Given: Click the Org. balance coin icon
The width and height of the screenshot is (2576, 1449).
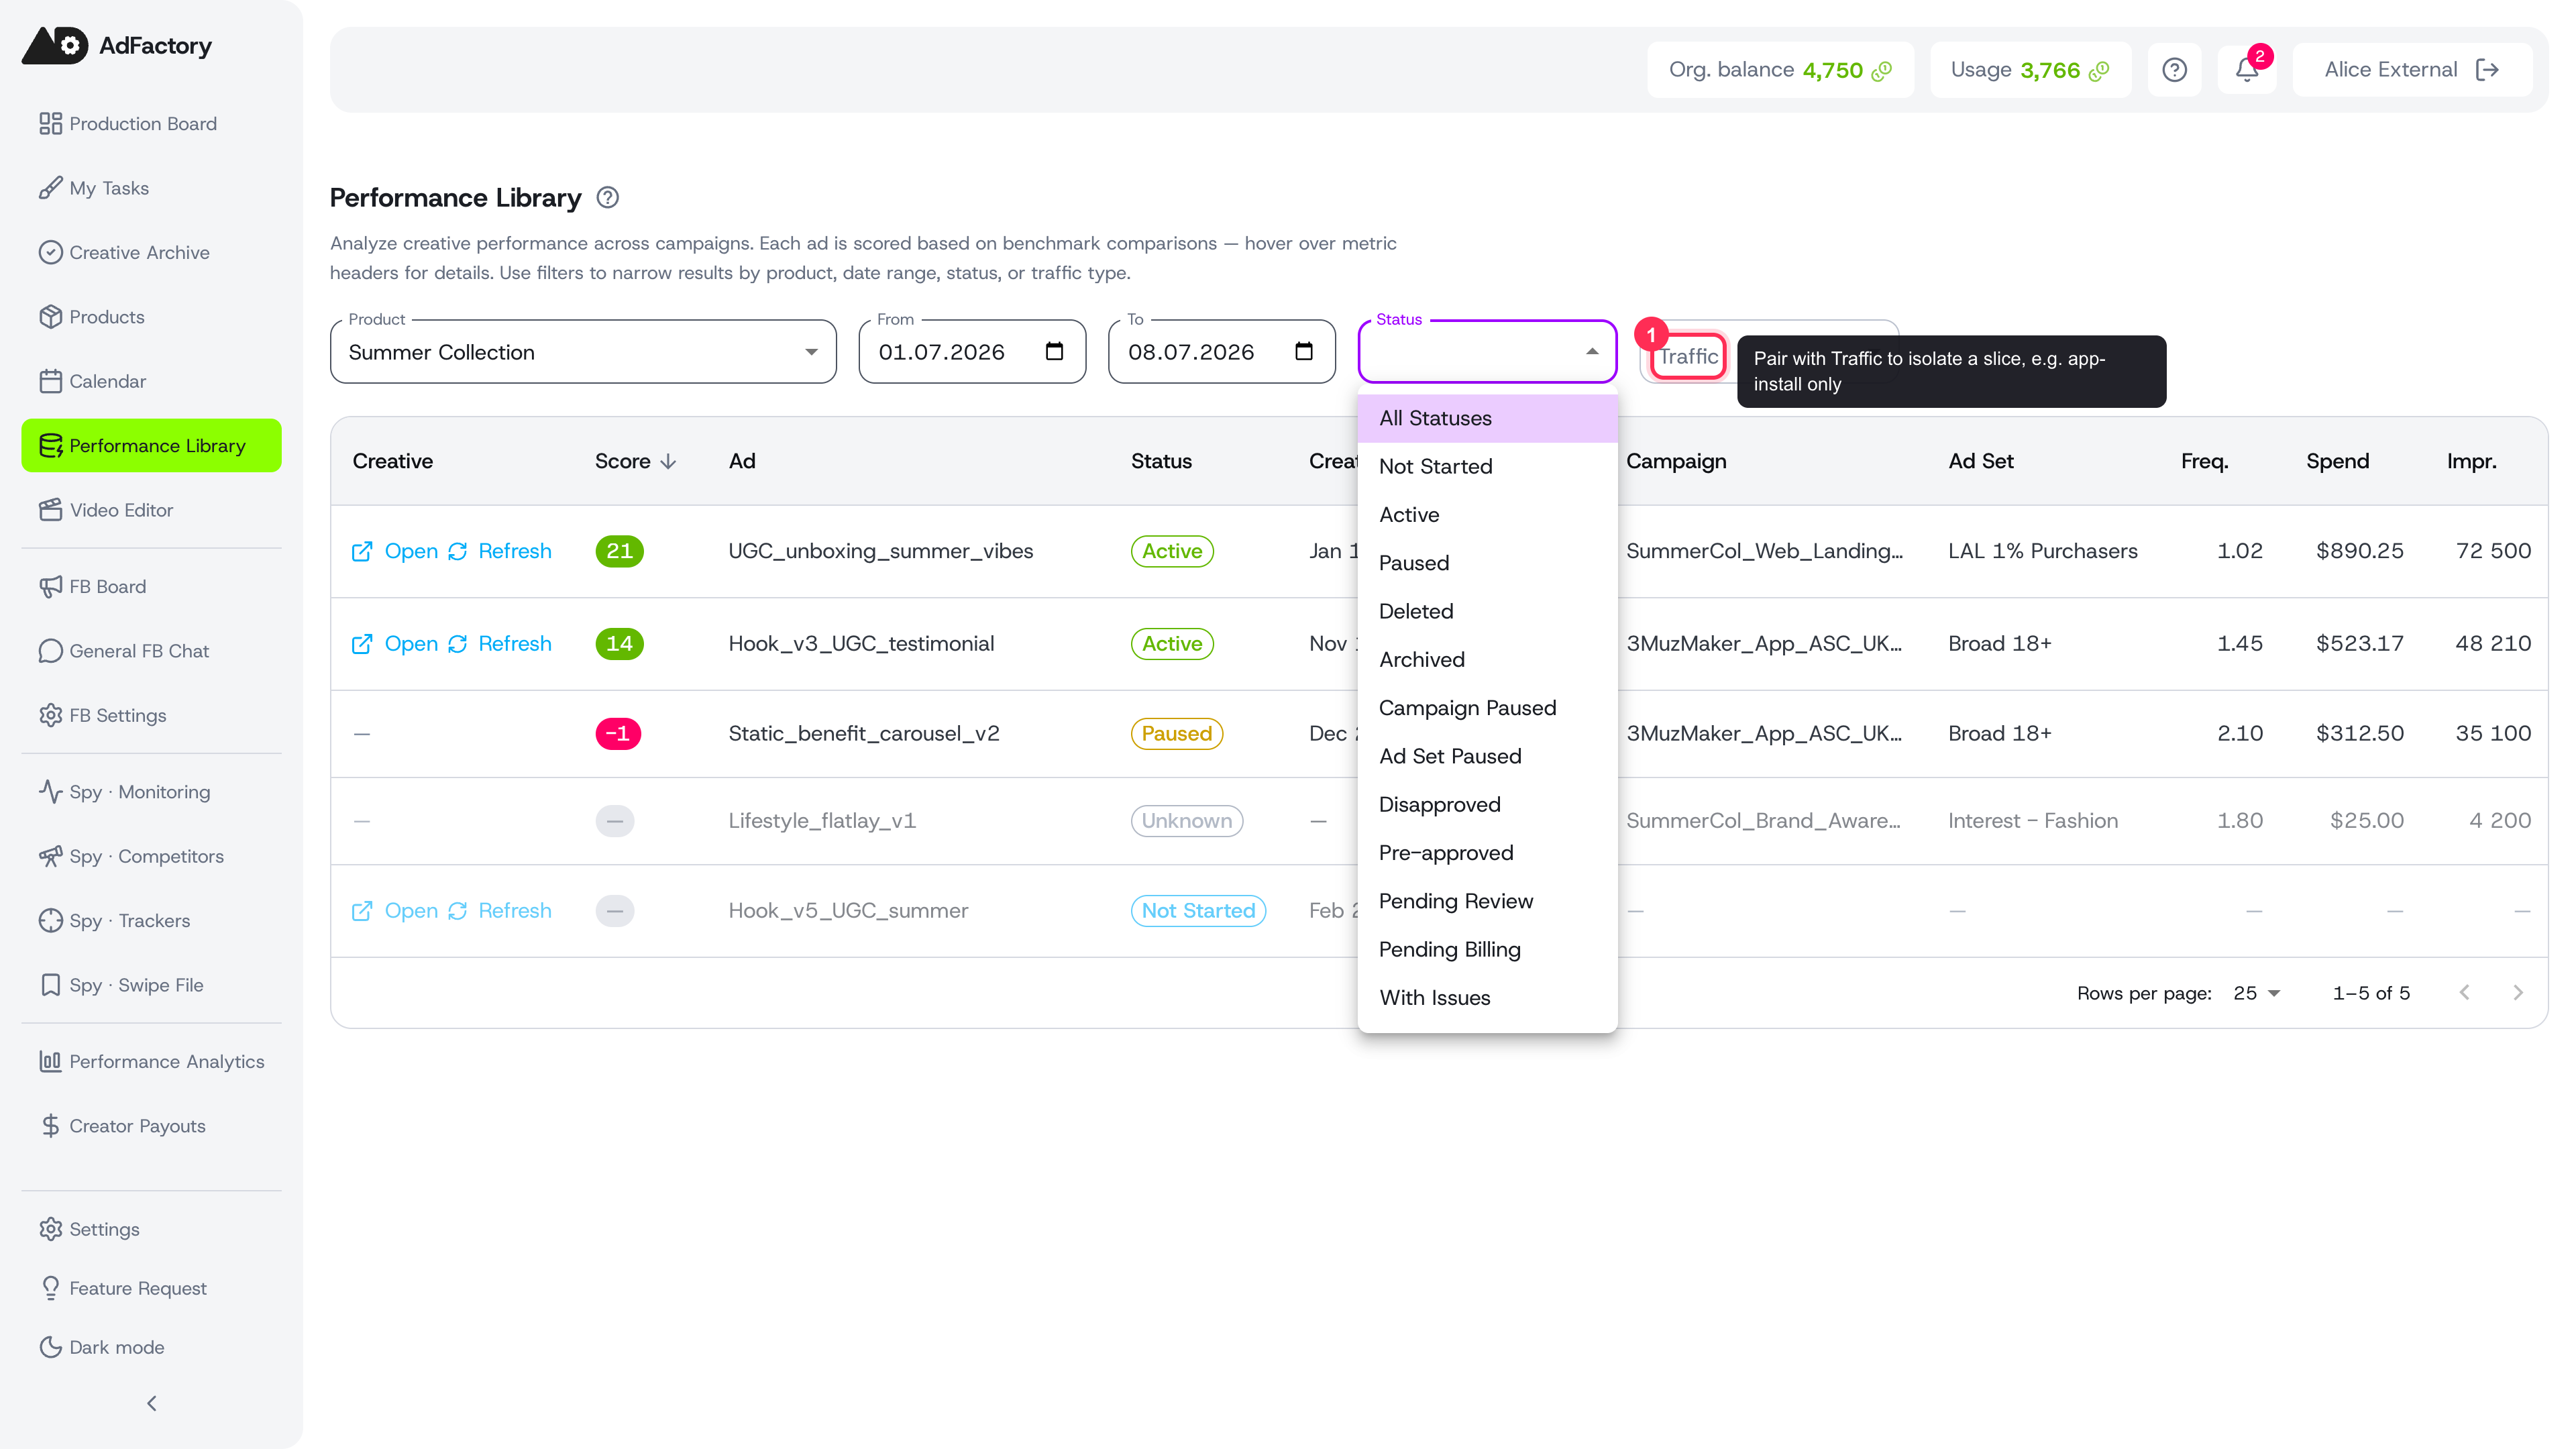Looking at the screenshot, I should click(x=1882, y=71).
